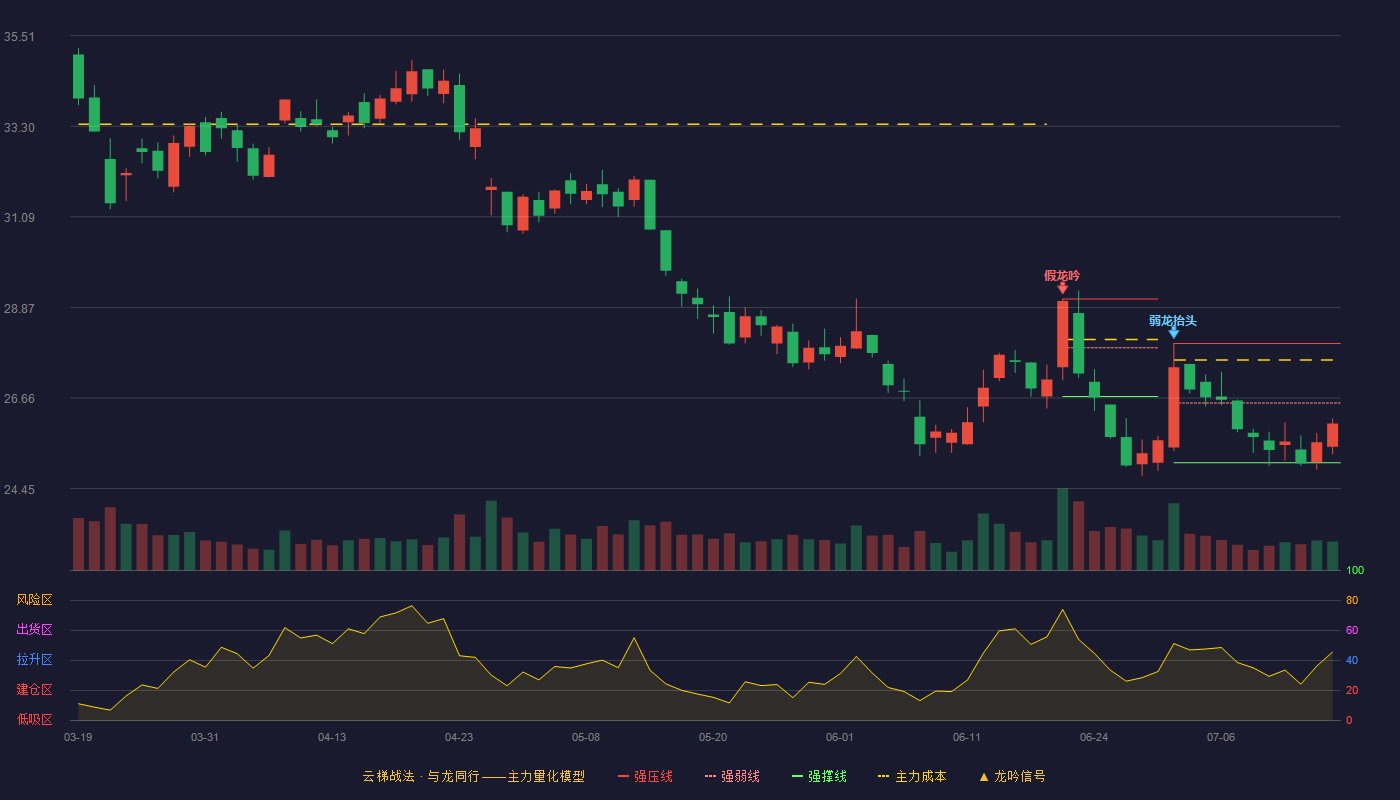Select the 建仓区 zone label
The height and width of the screenshot is (800, 1400).
(34, 690)
